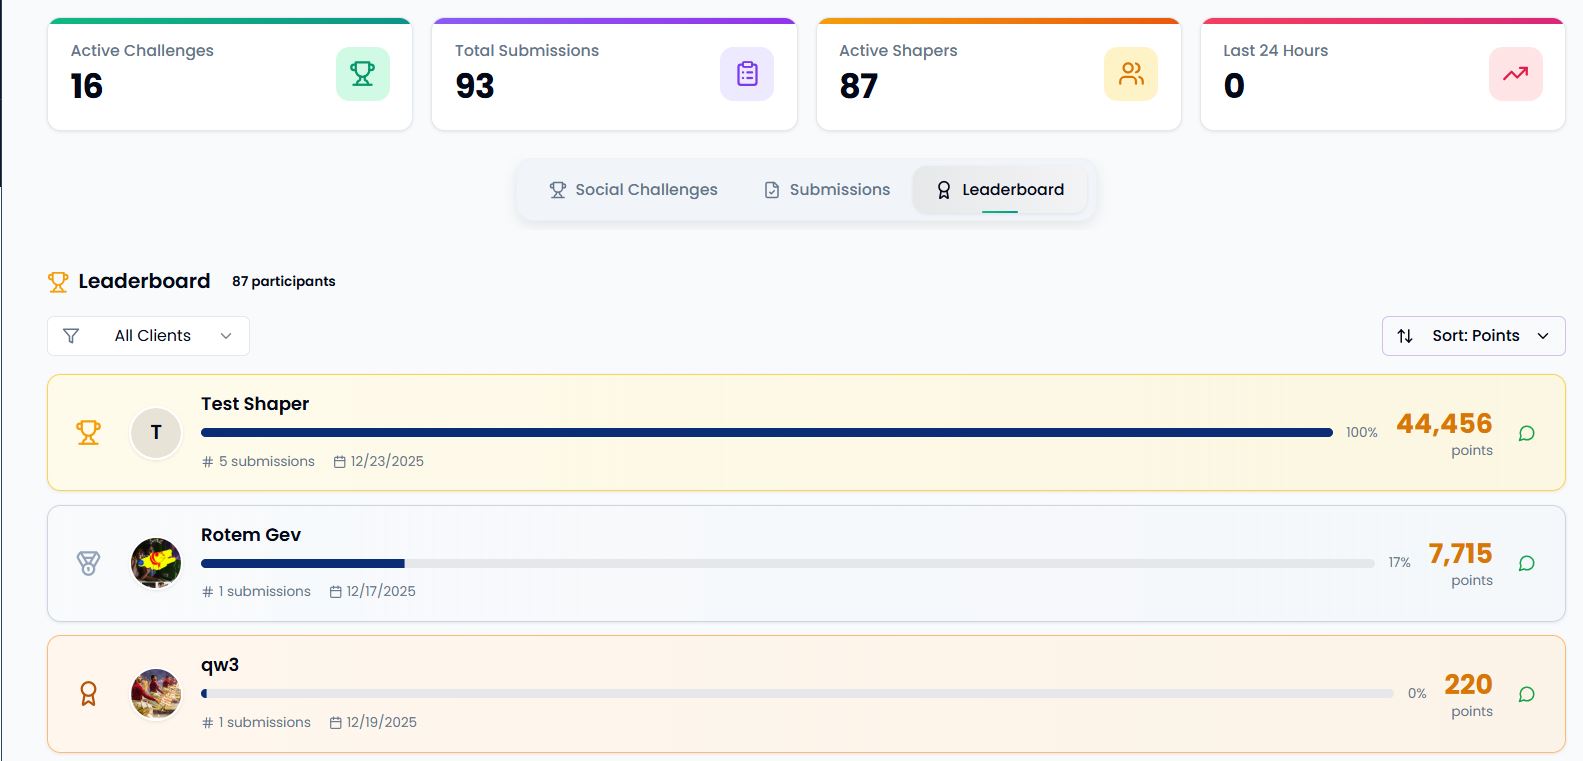1583x761 pixels.
Task: Click Test Shaper's 100% progress bar
Action: pyautogui.click(x=767, y=433)
